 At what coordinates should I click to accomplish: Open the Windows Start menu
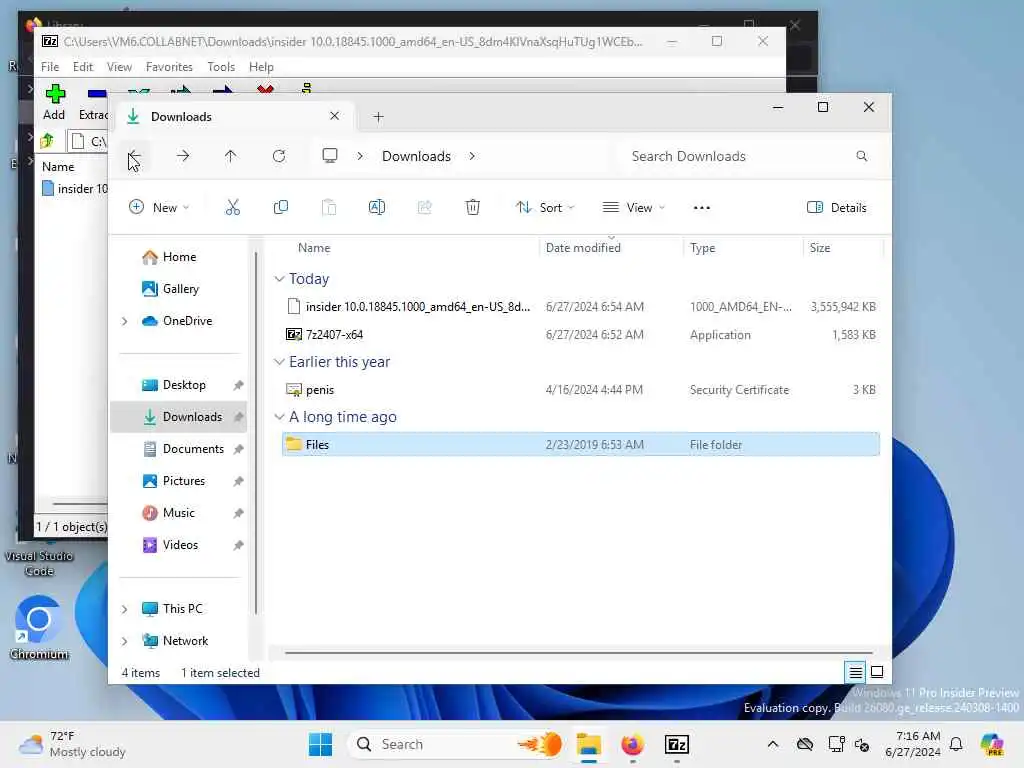[x=320, y=744]
